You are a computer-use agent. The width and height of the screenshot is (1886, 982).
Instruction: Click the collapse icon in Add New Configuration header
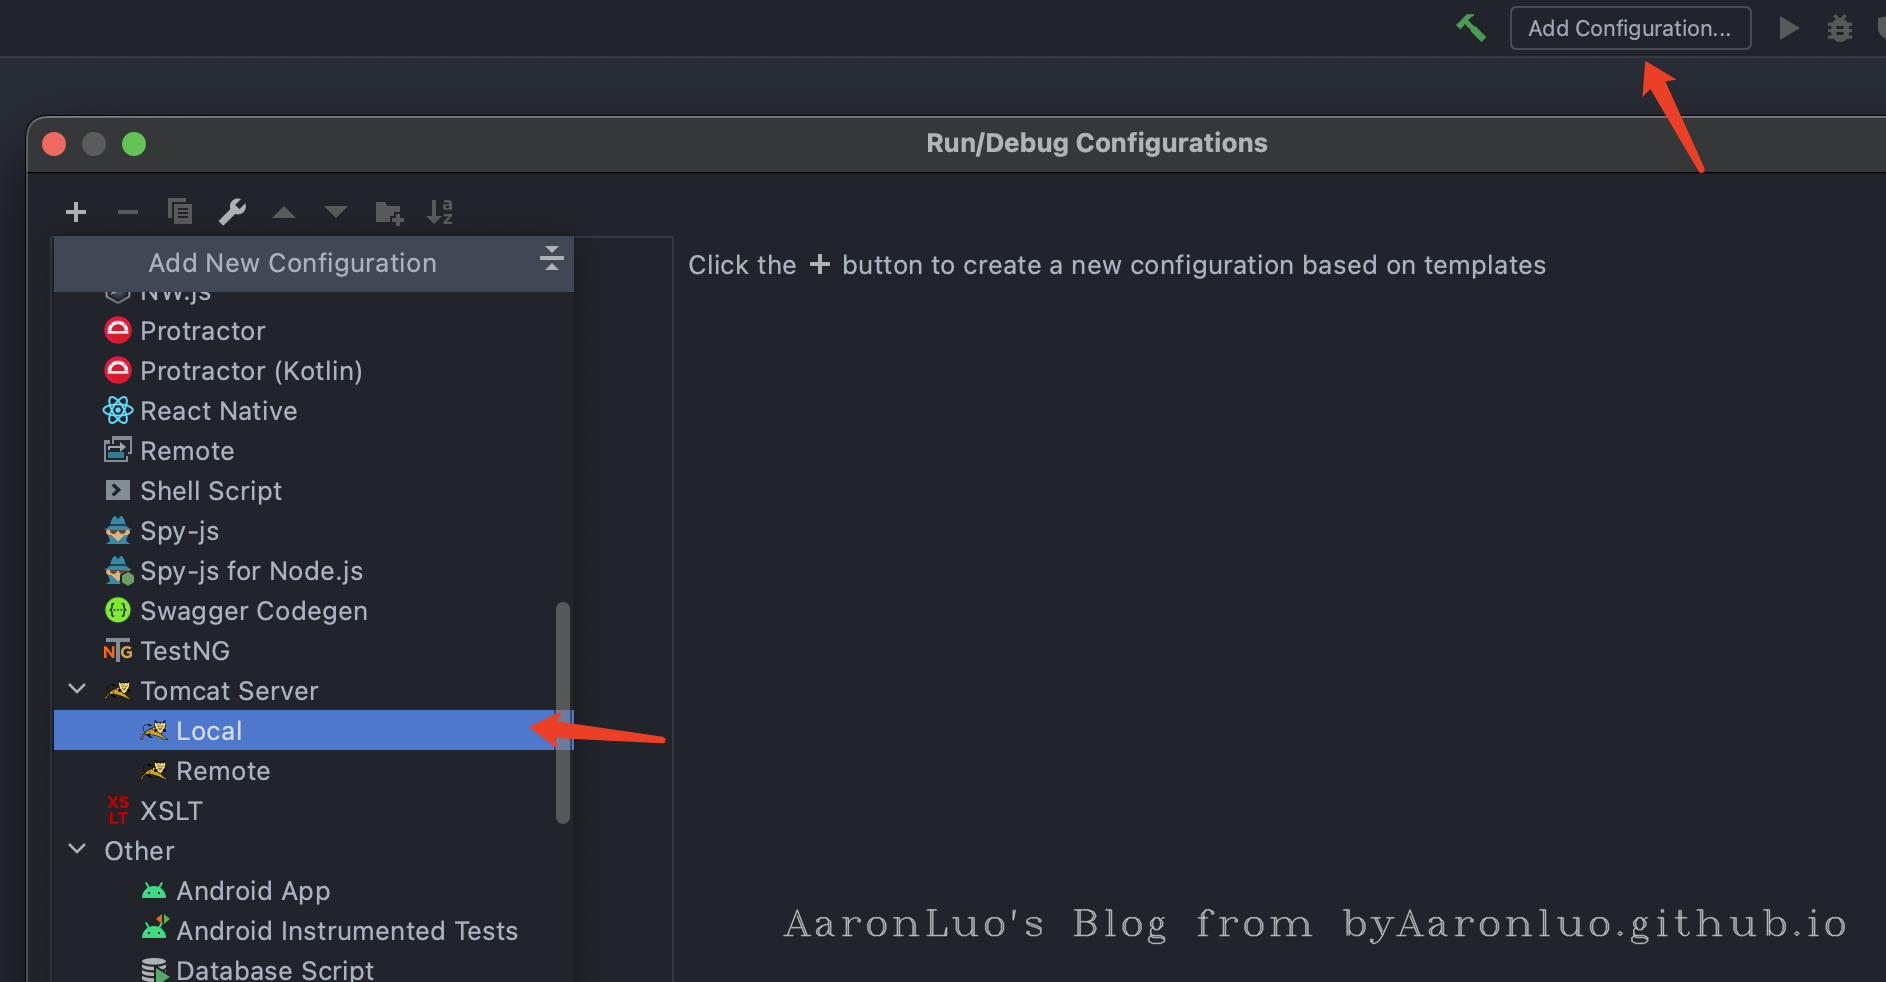551,258
